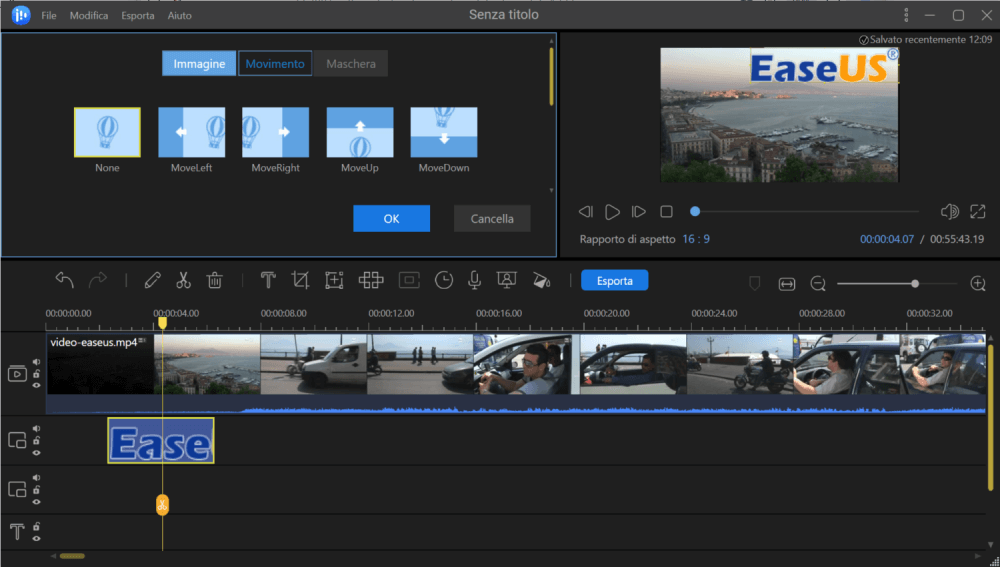1000x567 pixels.
Task: Click the Undo arrow in the toolbar
Action: click(65, 281)
